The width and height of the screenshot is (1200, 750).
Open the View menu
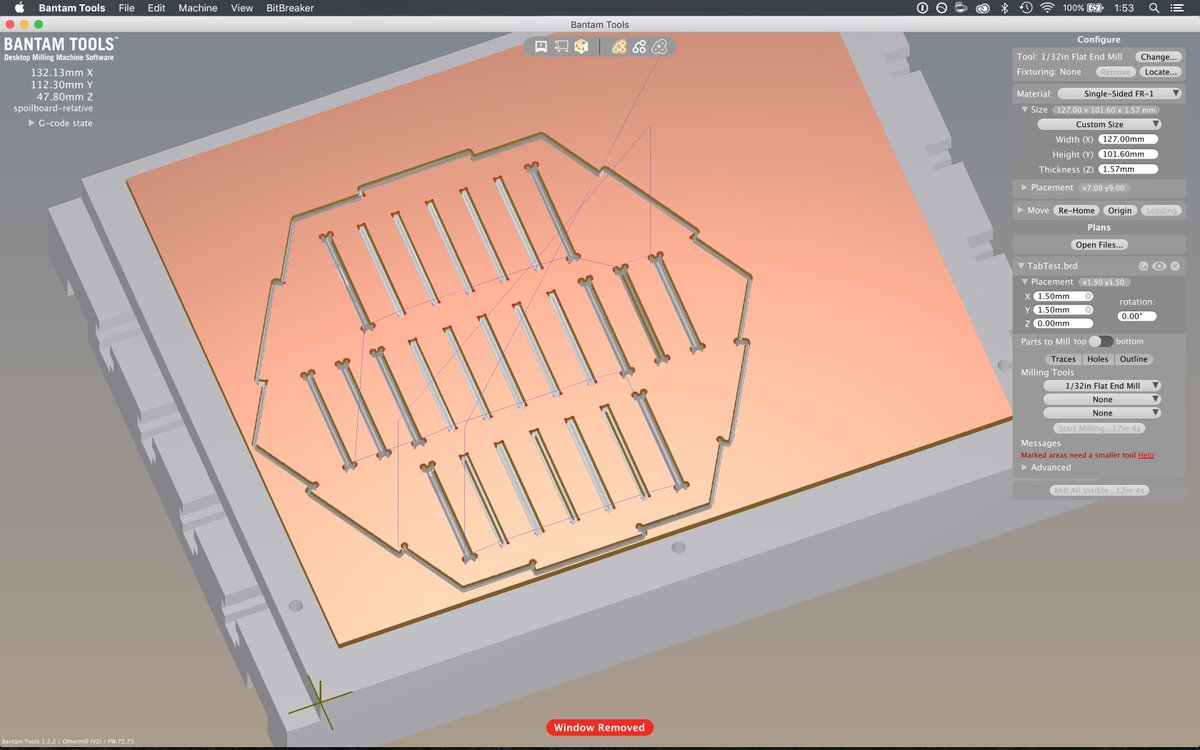(242, 8)
